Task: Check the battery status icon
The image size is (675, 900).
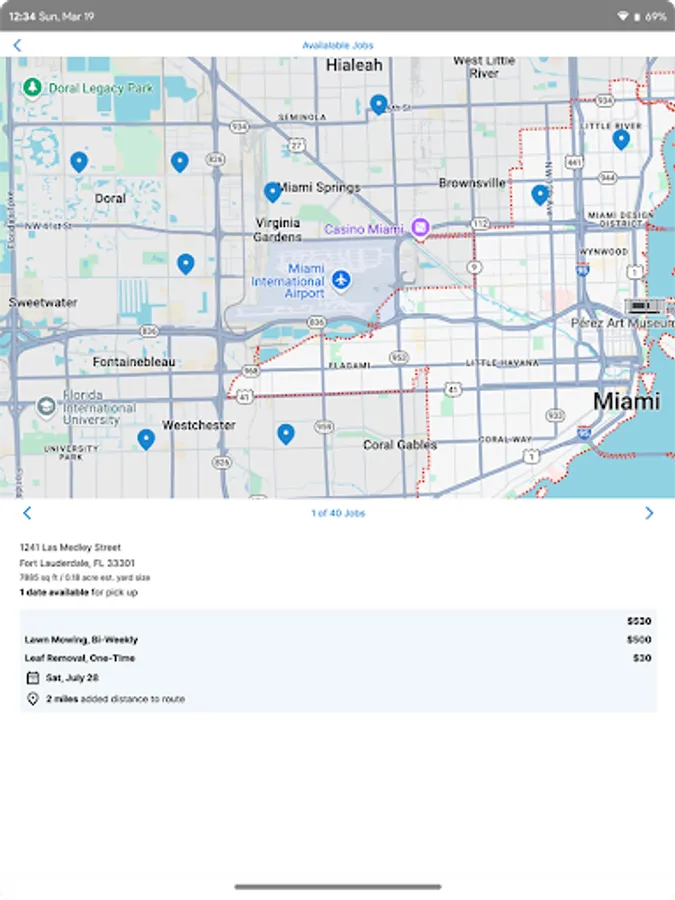Action: (x=637, y=17)
